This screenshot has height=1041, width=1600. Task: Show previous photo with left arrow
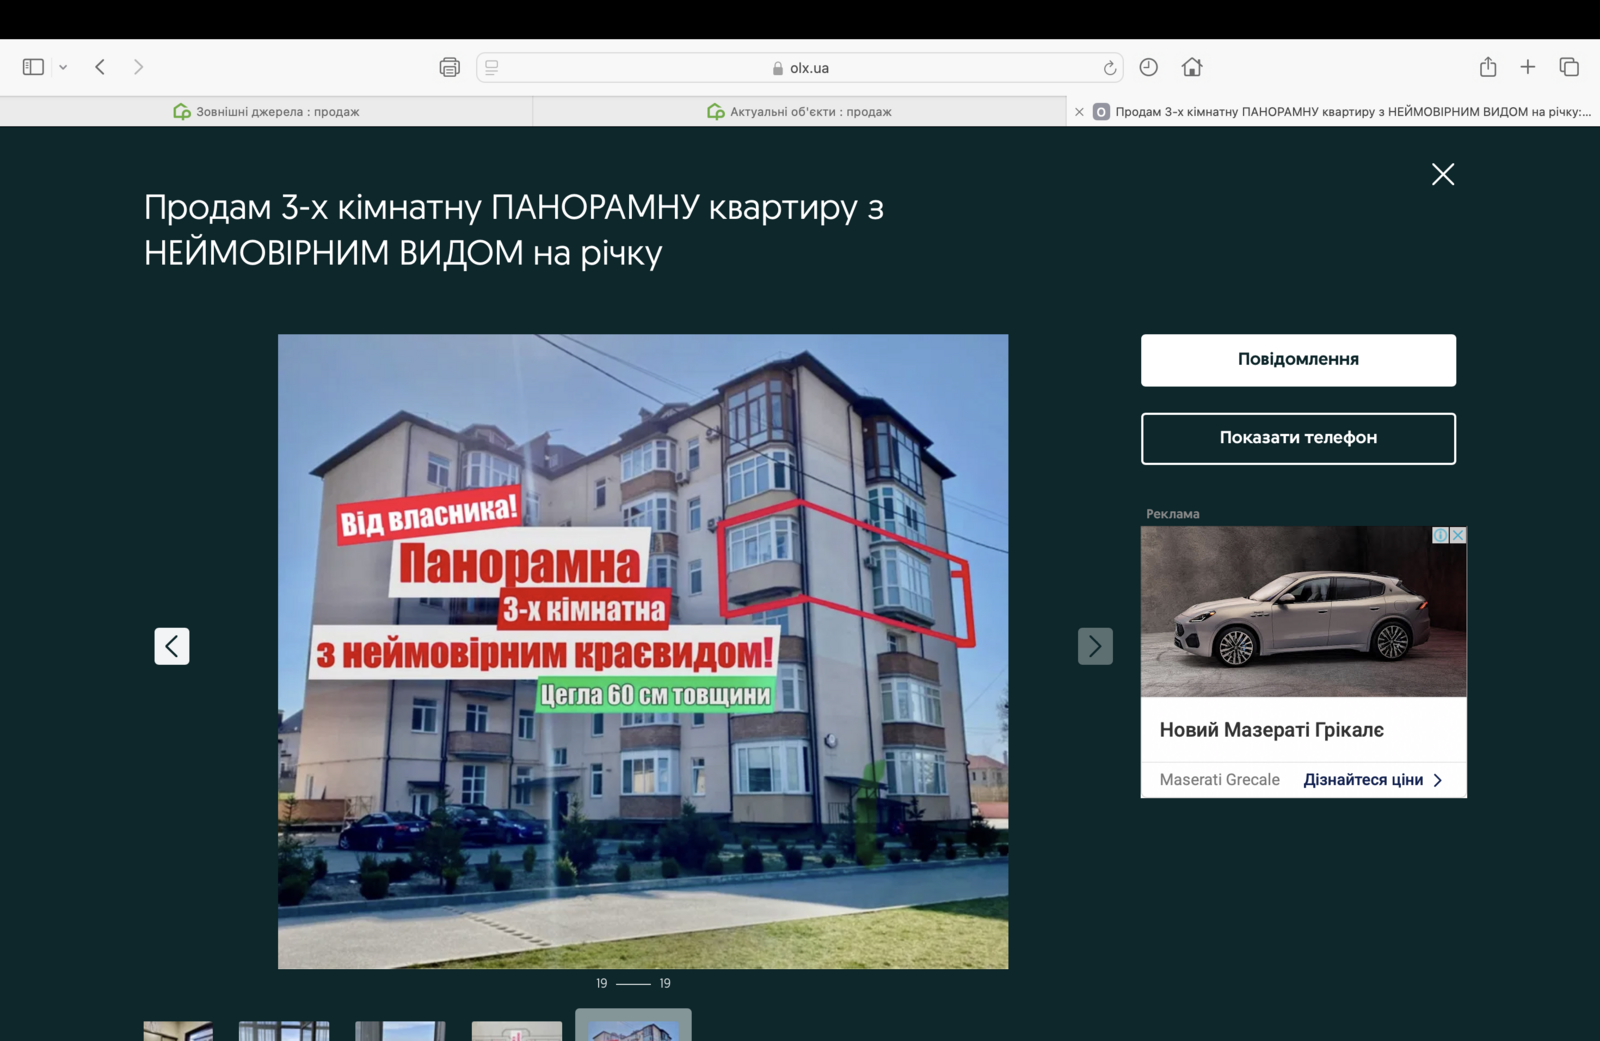(172, 646)
